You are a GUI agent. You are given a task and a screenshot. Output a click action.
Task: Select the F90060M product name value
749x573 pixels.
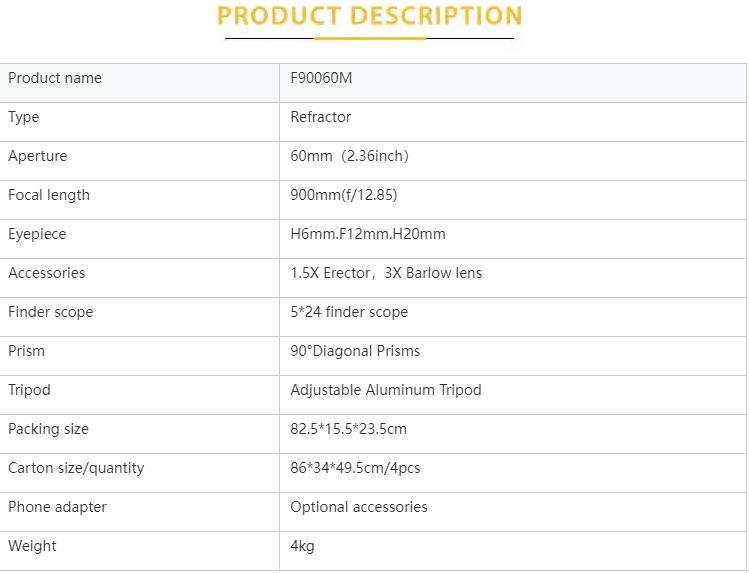[321, 78]
